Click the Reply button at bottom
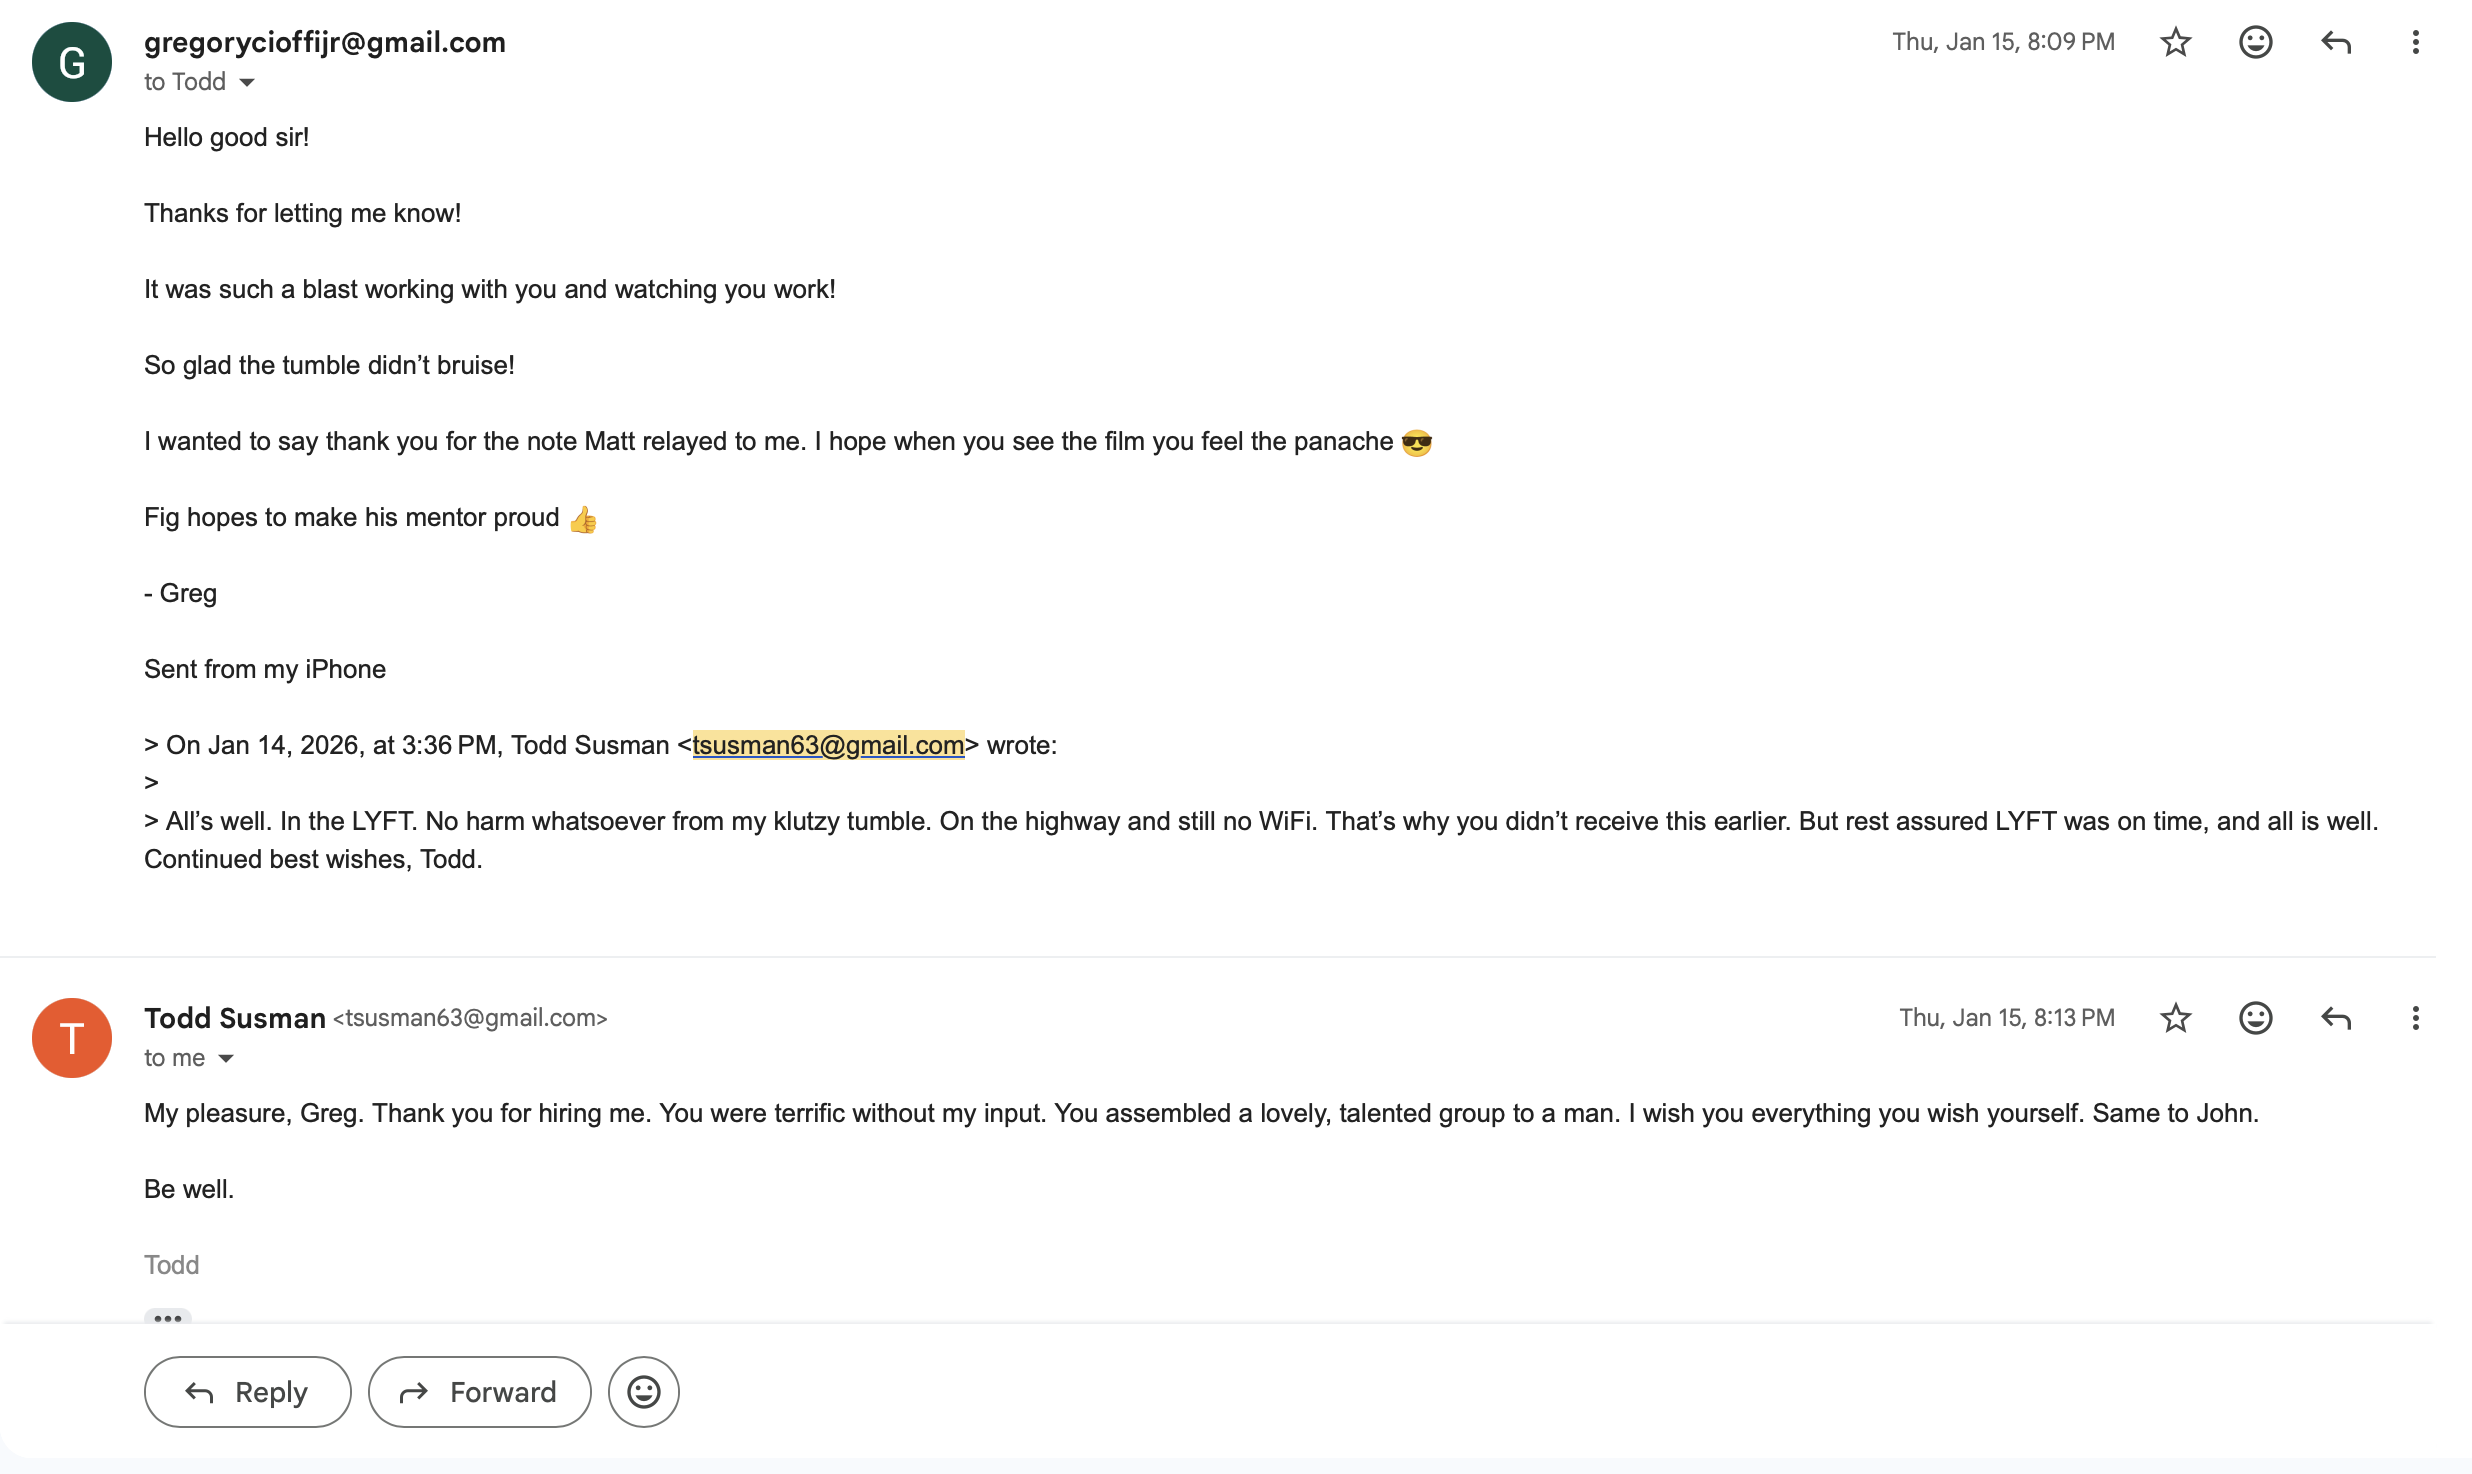Screen dimensions: 2472x1474 click(x=247, y=1392)
